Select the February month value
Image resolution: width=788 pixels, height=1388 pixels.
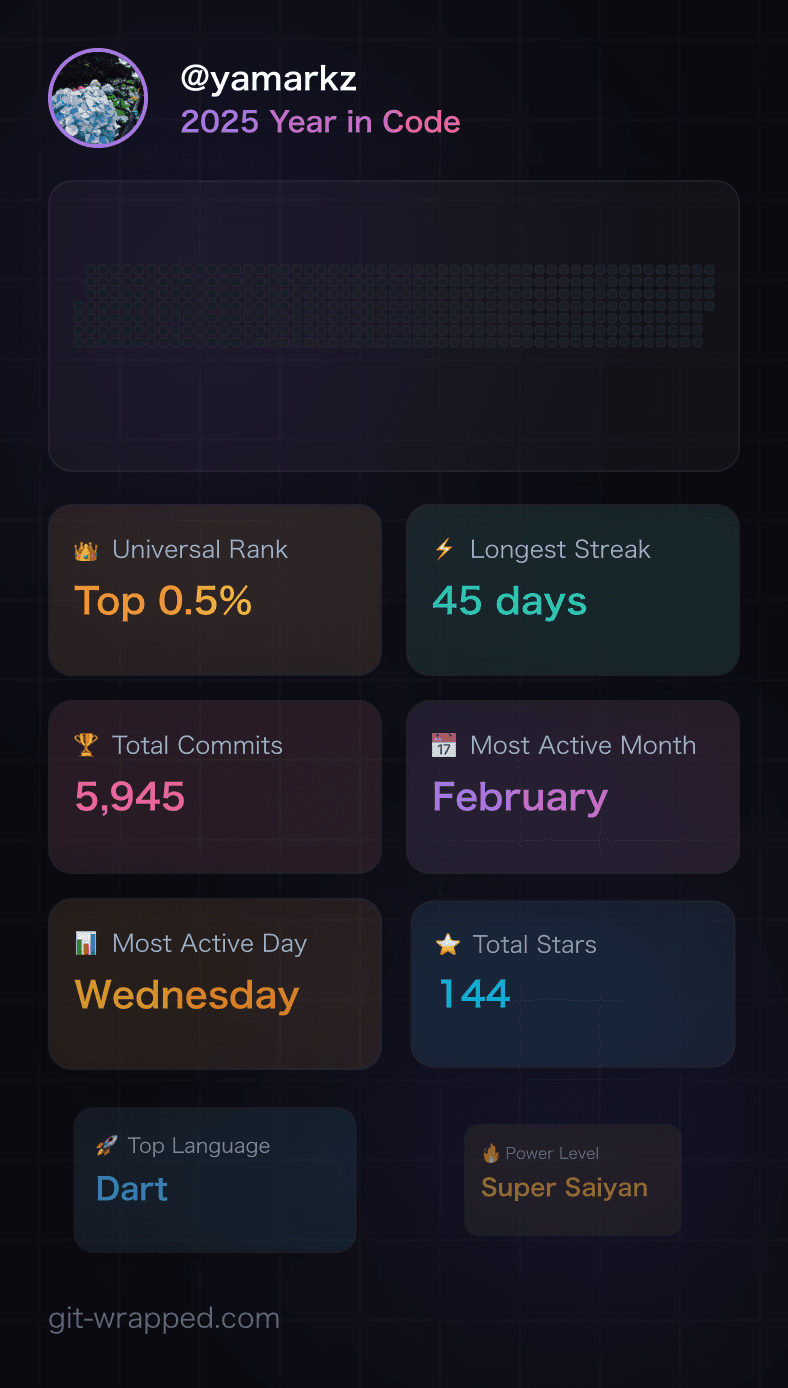pyautogui.click(x=520, y=797)
